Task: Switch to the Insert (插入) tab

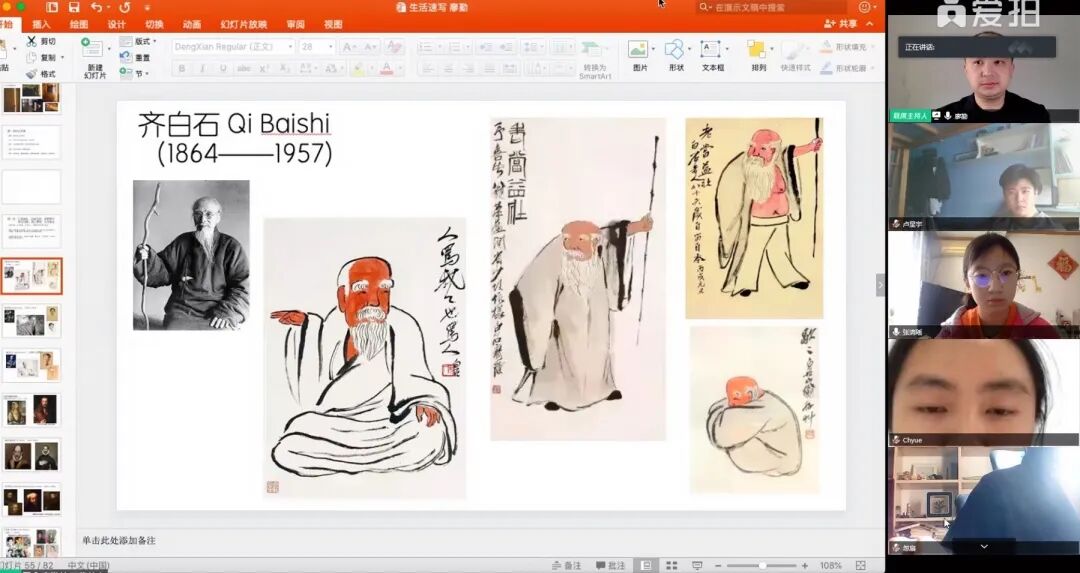Action: (41, 24)
